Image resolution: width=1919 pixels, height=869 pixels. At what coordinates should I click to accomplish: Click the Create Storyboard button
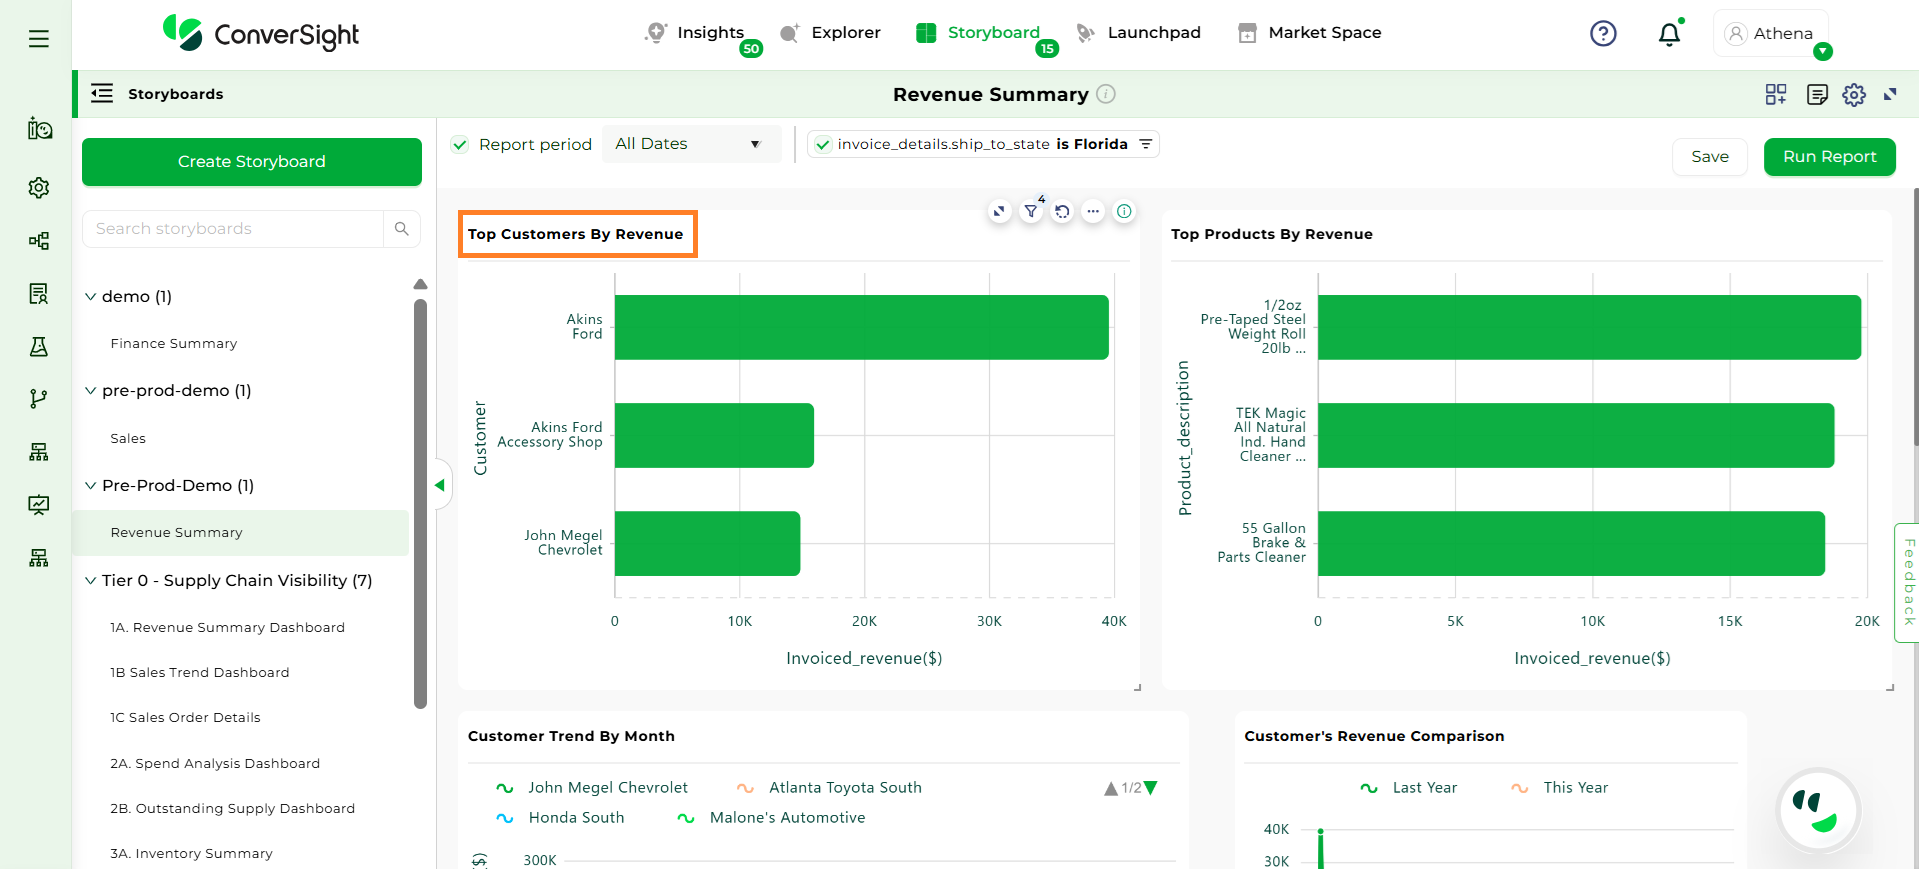pyautogui.click(x=252, y=162)
